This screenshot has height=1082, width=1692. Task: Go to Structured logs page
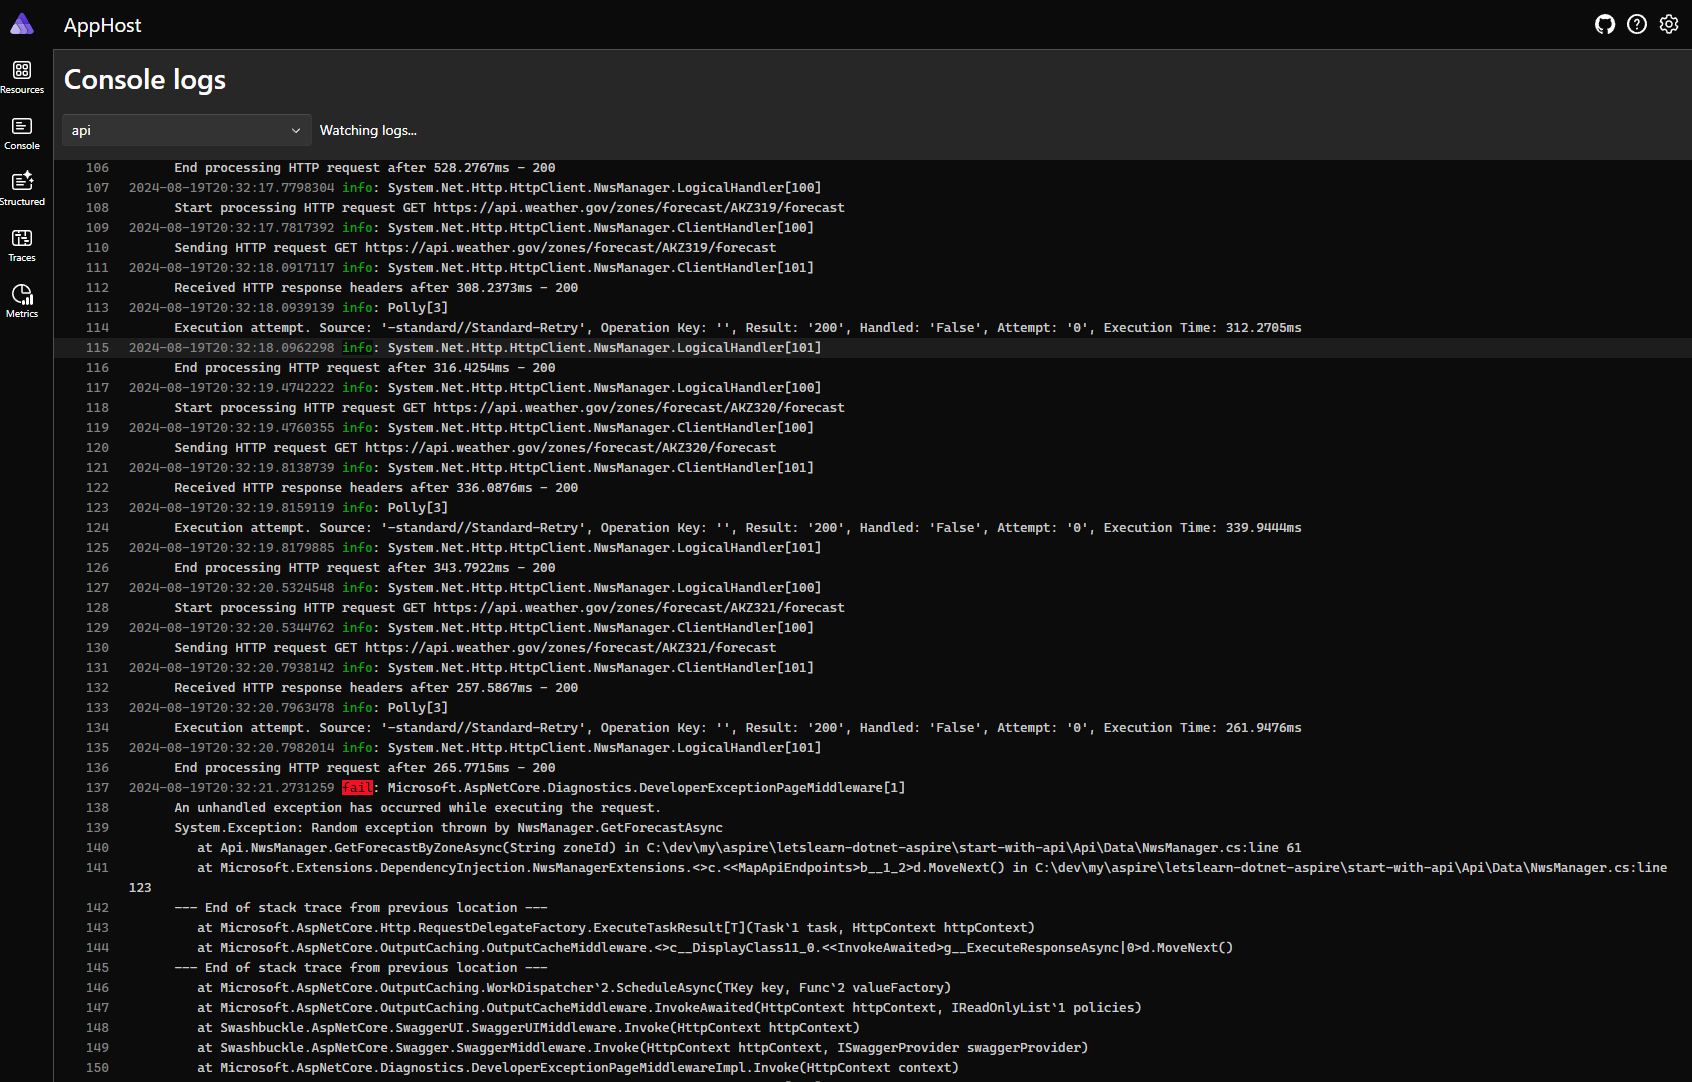(22, 189)
